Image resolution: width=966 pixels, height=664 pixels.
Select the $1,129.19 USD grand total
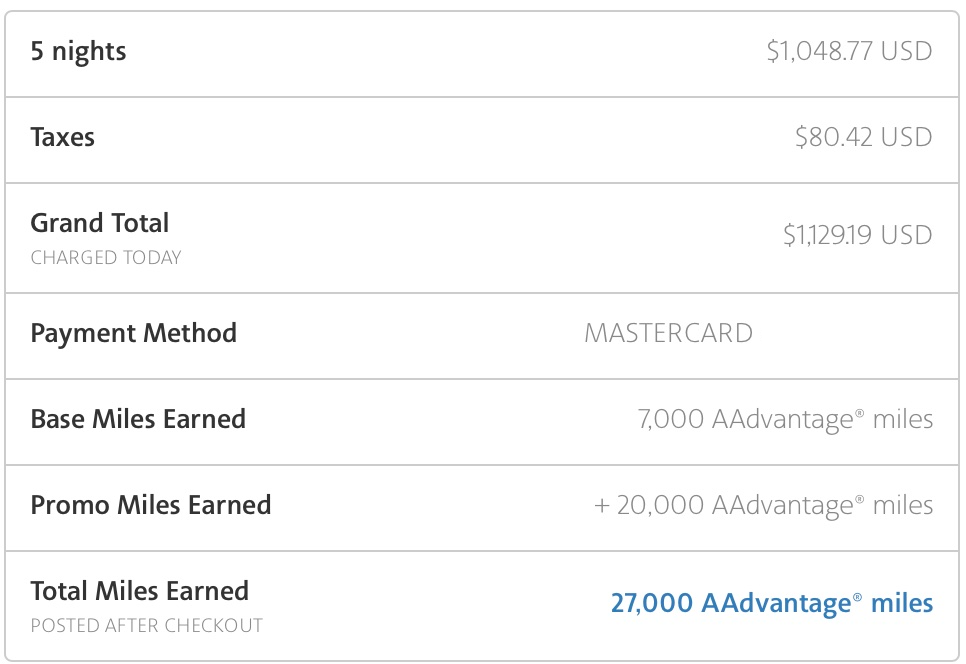pyautogui.click(x=857, y=235)
